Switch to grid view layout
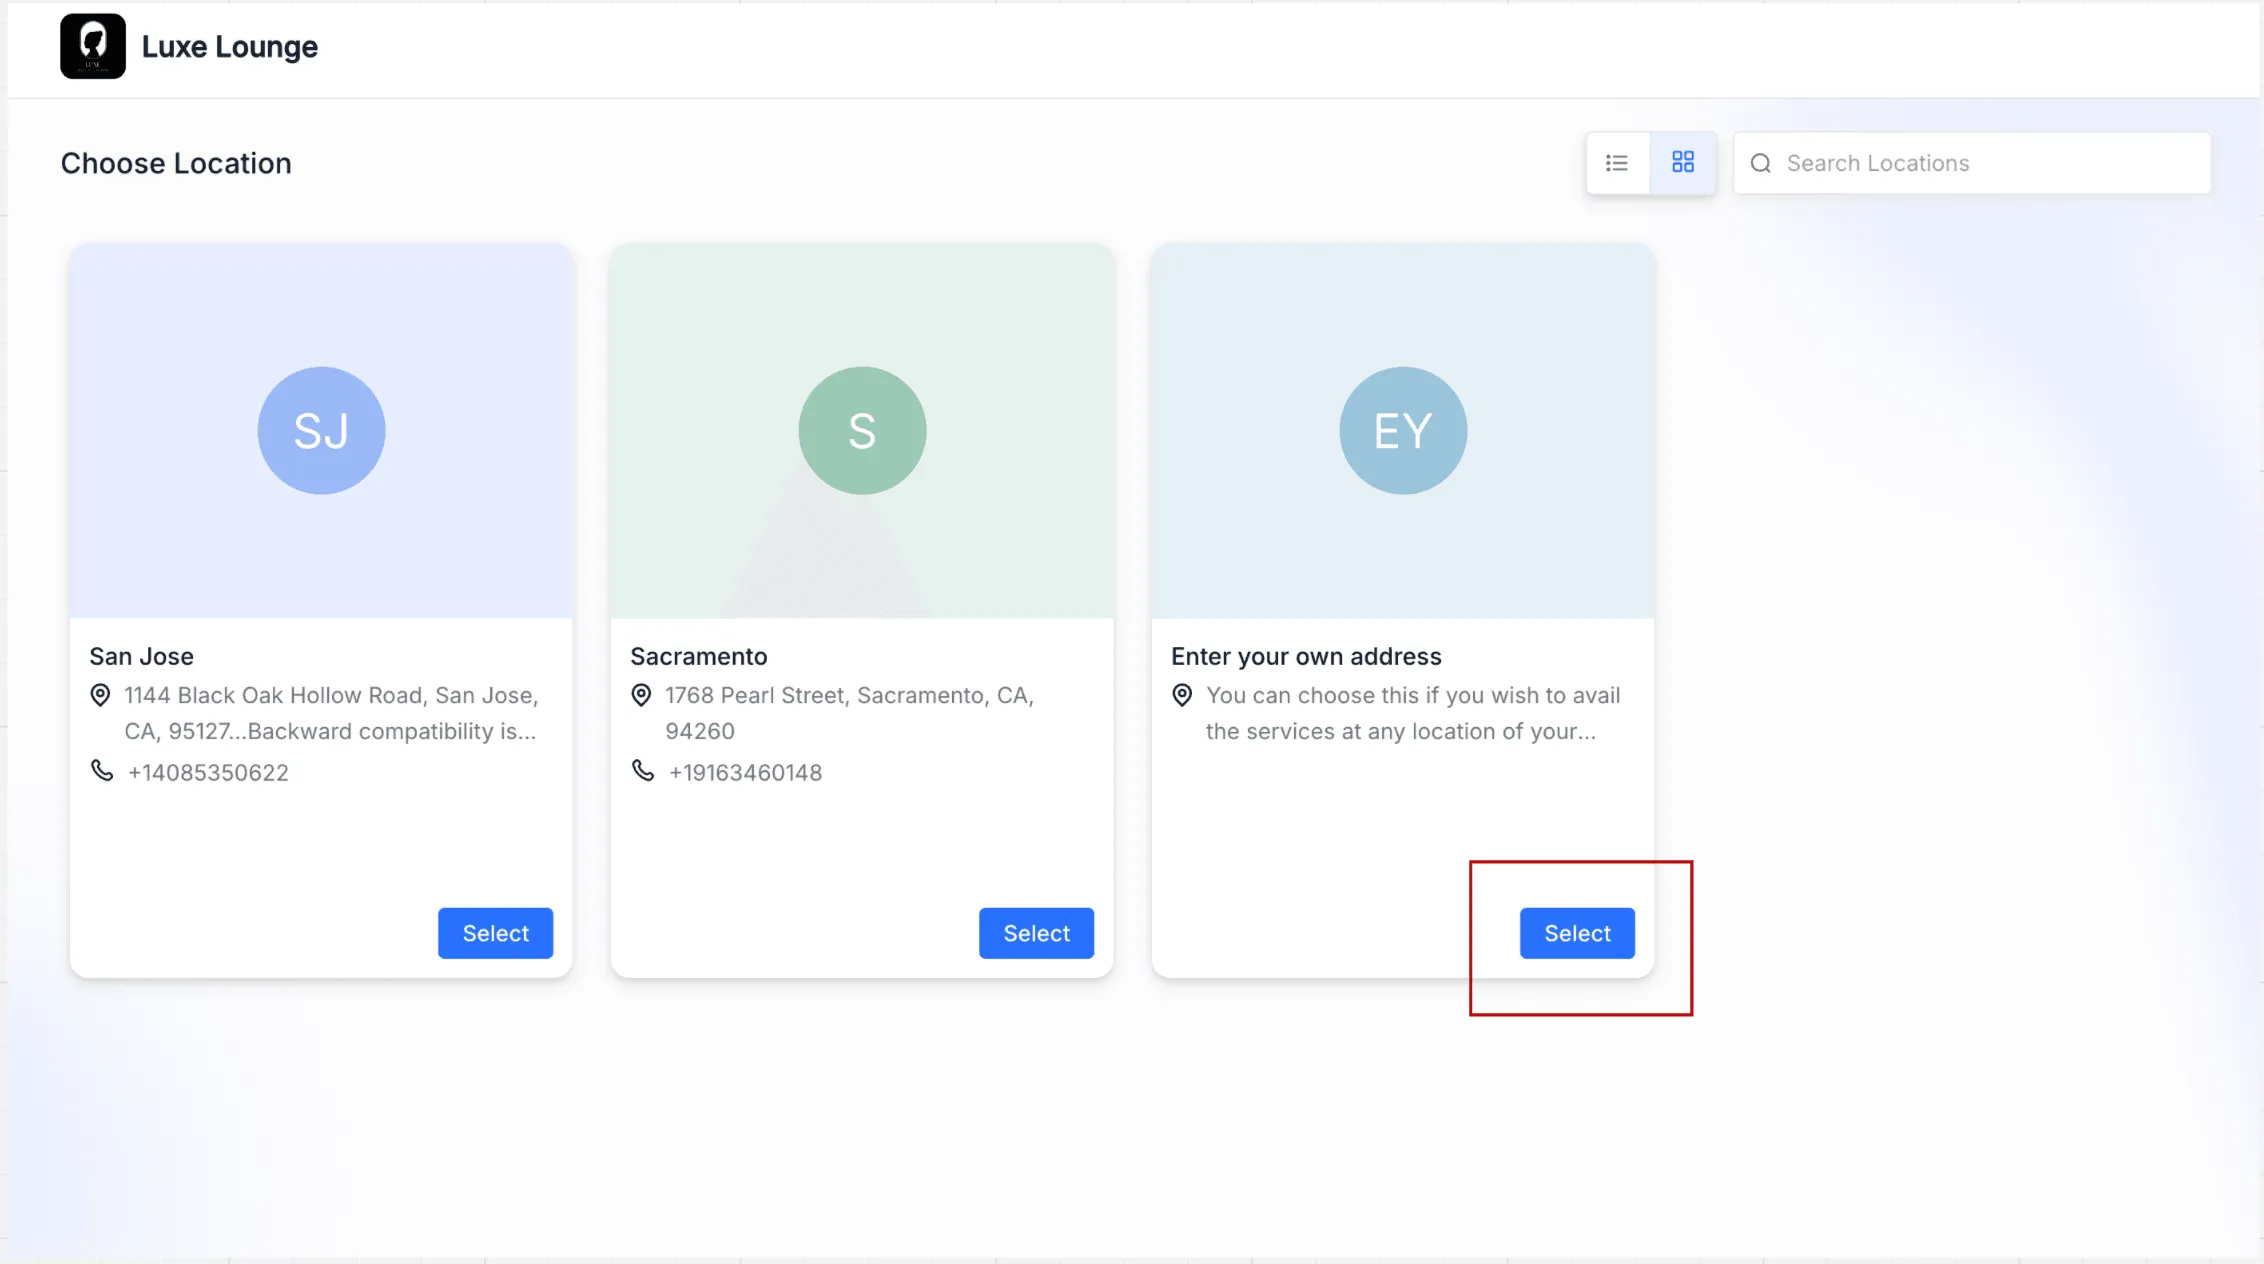Image resolution: width=2264 pixels, height=1264 pixels. [1683, 163]
